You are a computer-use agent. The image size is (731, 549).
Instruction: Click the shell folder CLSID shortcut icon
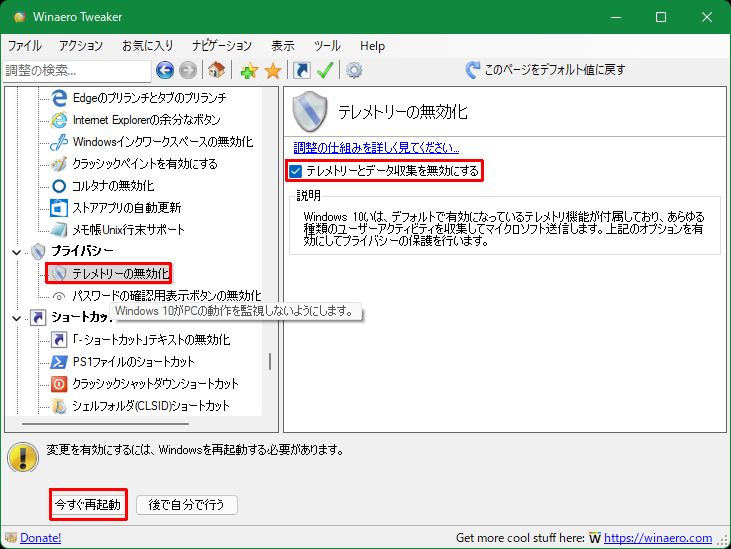coord(59,406)
